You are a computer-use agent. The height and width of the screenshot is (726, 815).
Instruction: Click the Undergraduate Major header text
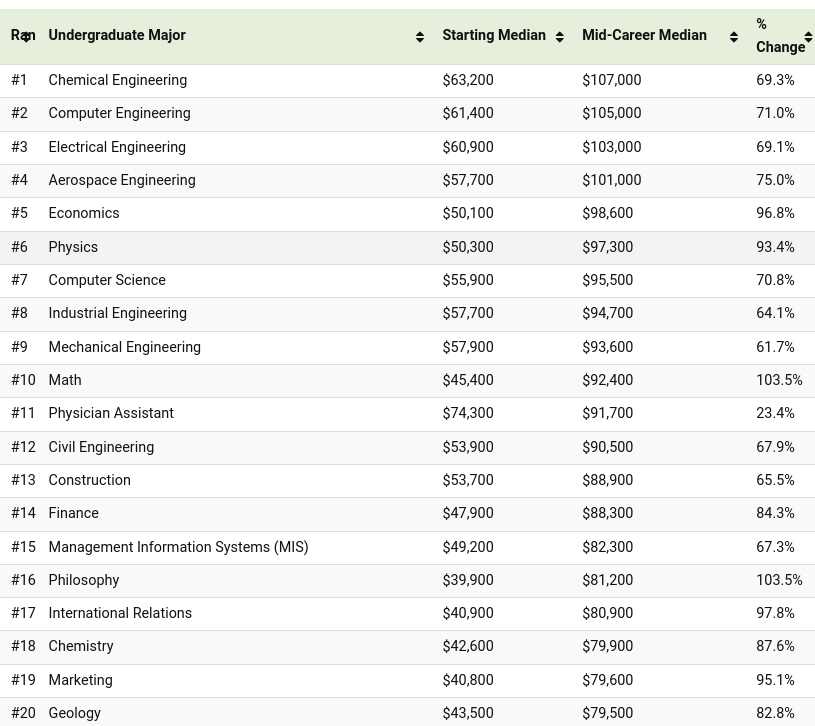coord(117,35)
